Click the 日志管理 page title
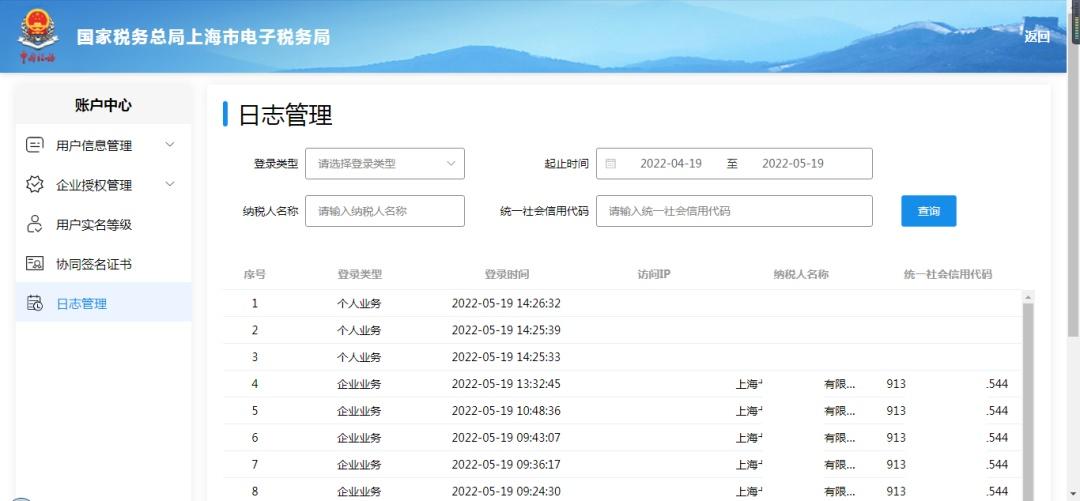Screen dimensions: 1080x501 (285, 114)
